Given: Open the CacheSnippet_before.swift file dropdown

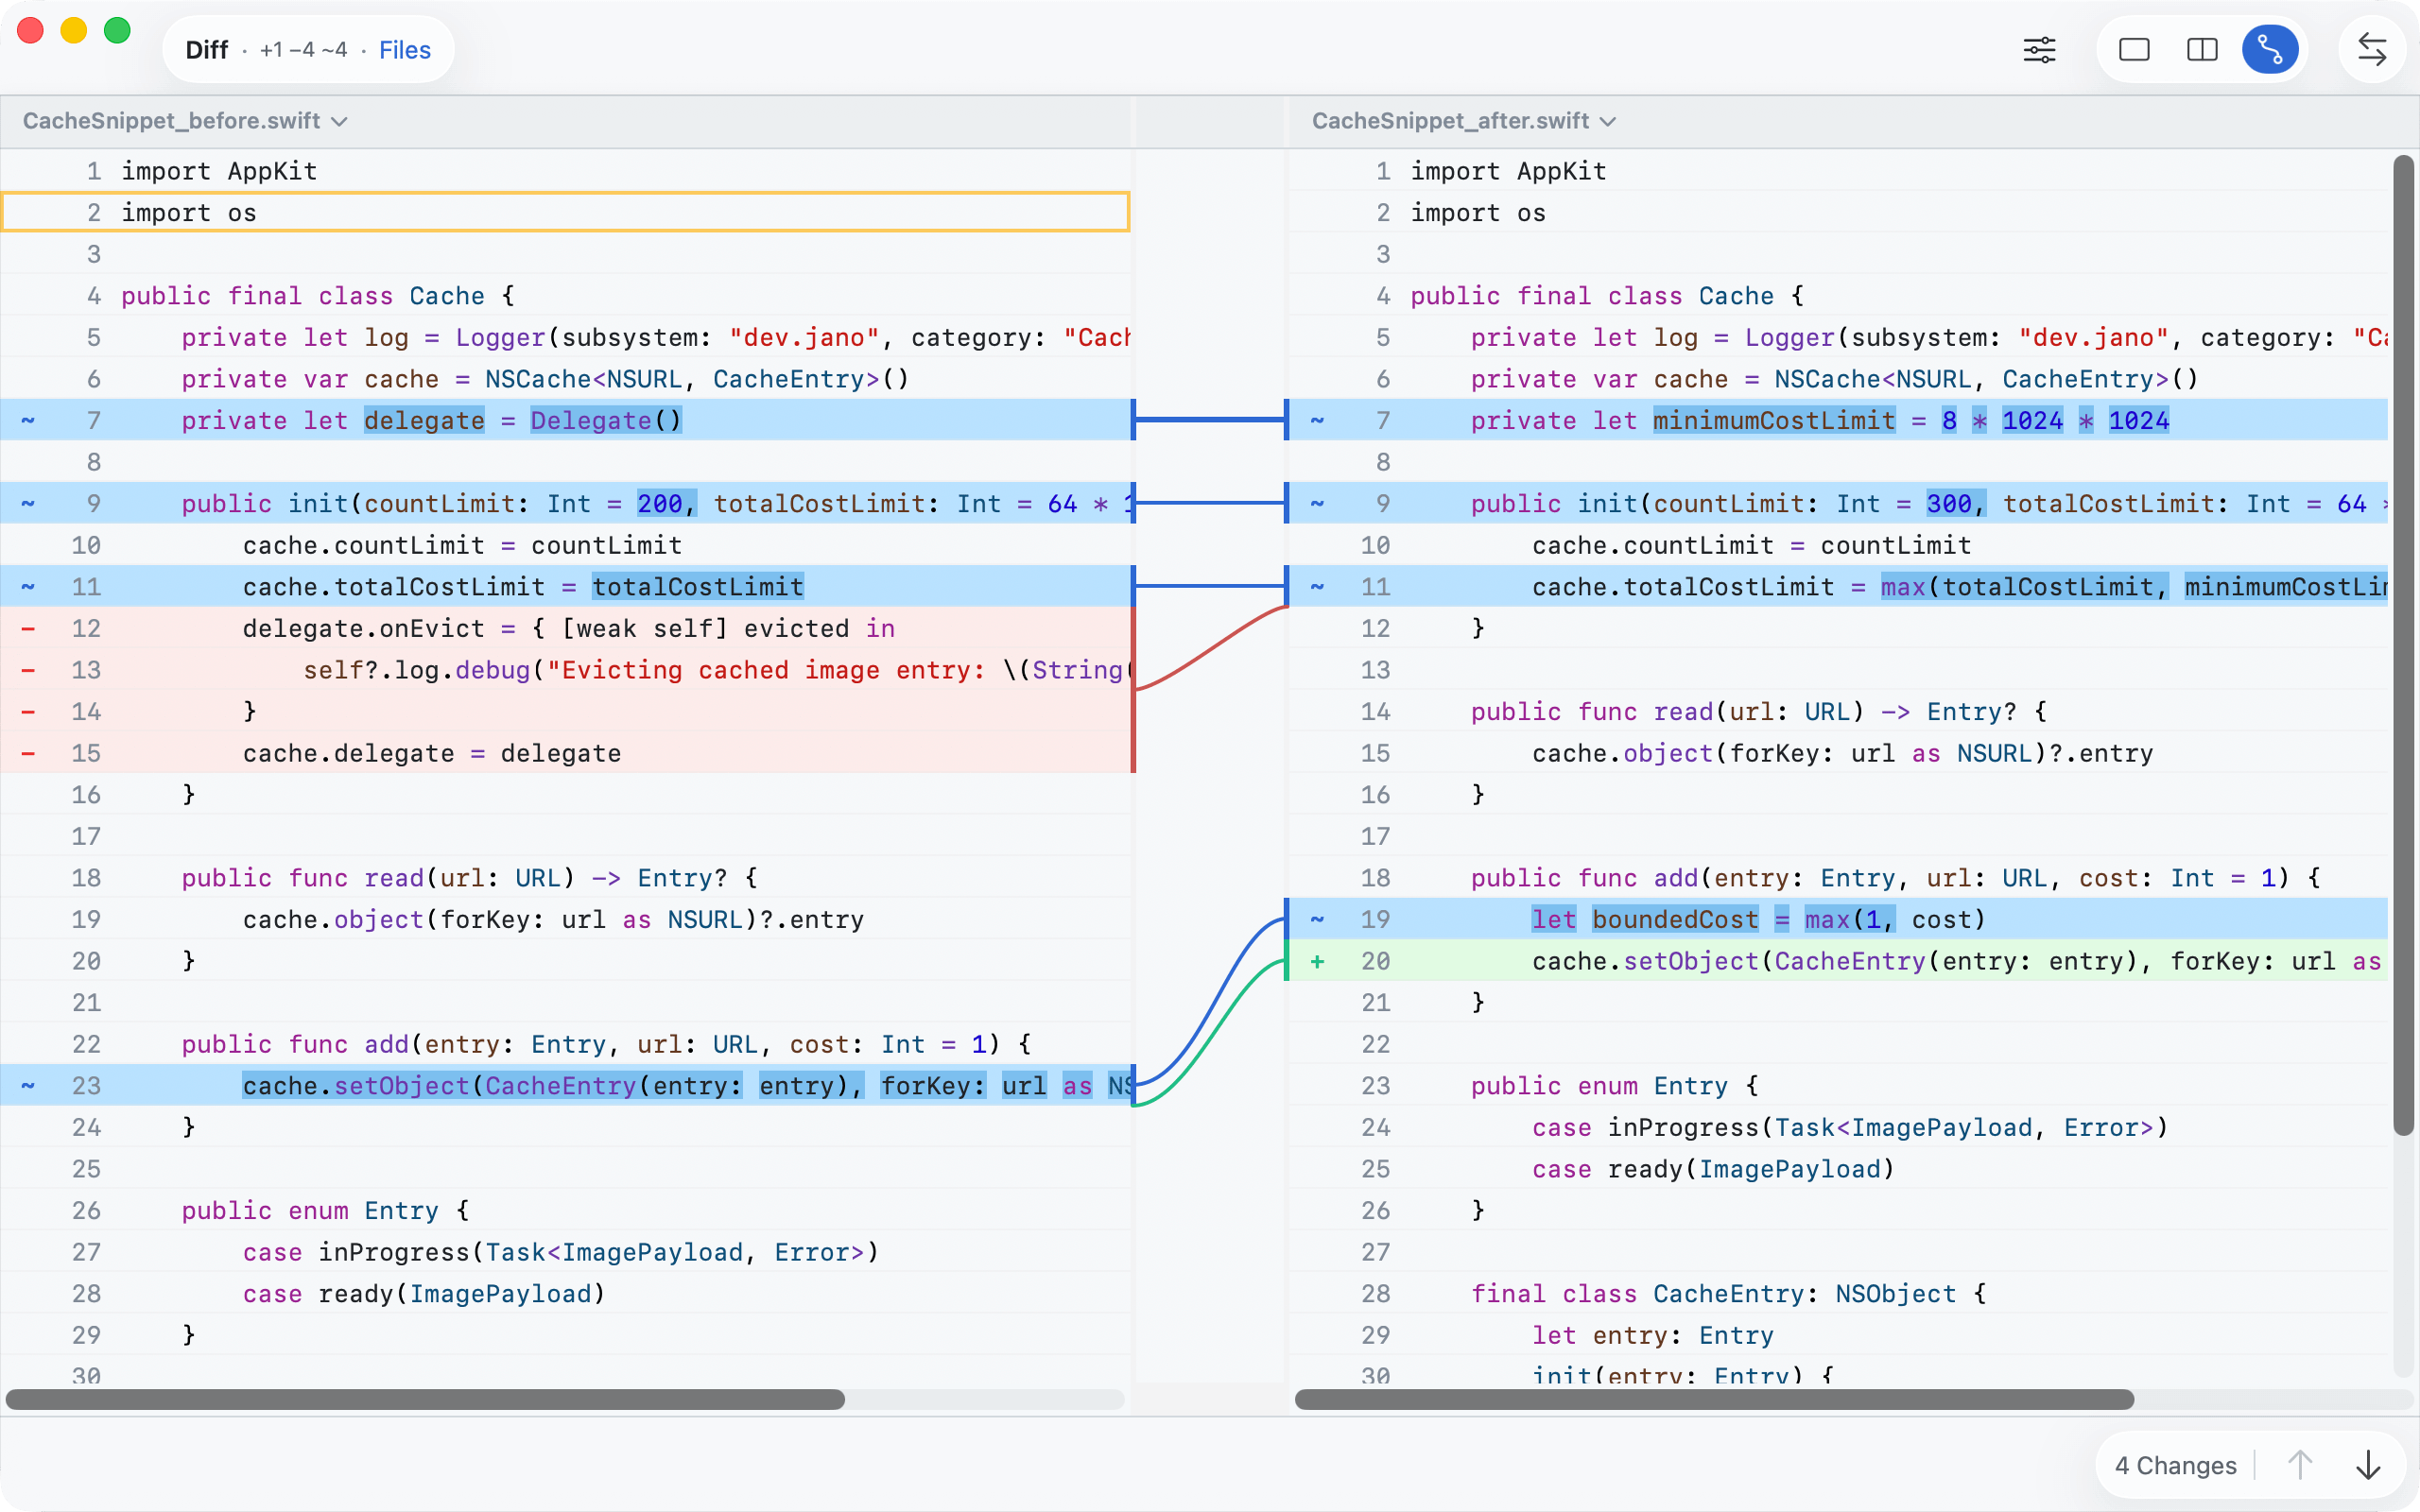Looking at the screenshot, I should 185,121.
